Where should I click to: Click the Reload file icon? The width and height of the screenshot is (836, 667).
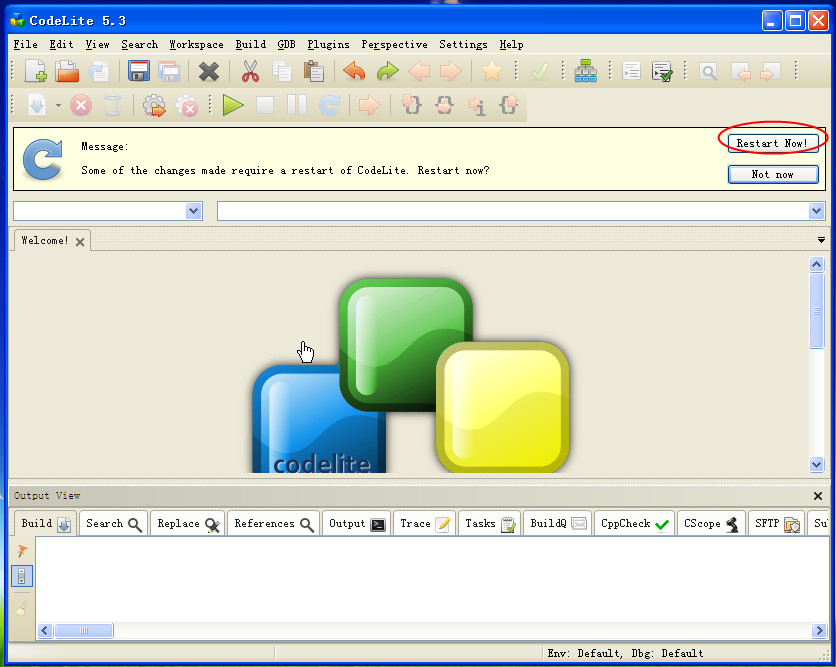pos(99,71)
